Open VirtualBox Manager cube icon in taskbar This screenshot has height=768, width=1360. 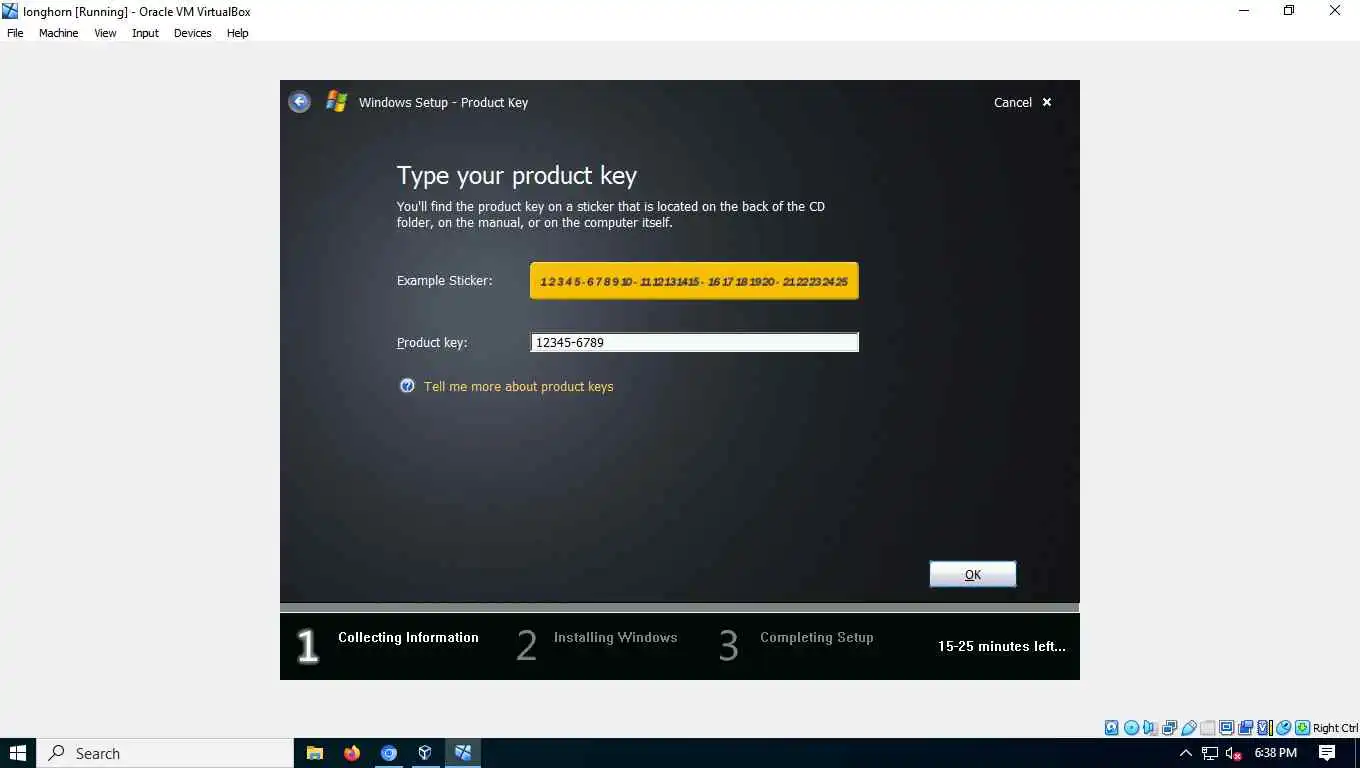tap(425, 753)
